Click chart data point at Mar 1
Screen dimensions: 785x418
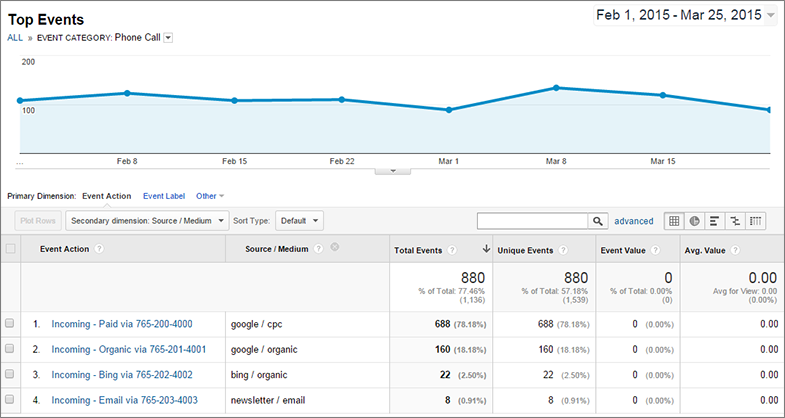pyautogui.click(x=449, y=110)
